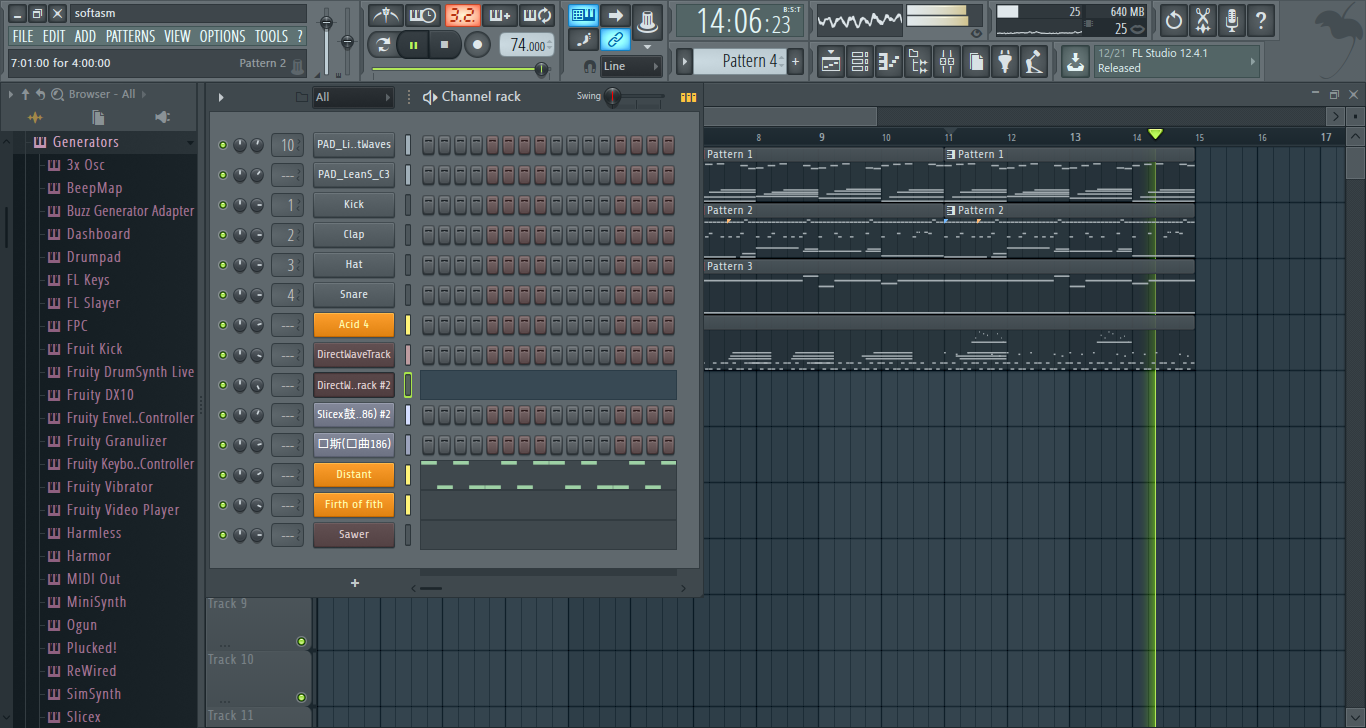
Task: Open the TOOLS menu
Action: 271,36
